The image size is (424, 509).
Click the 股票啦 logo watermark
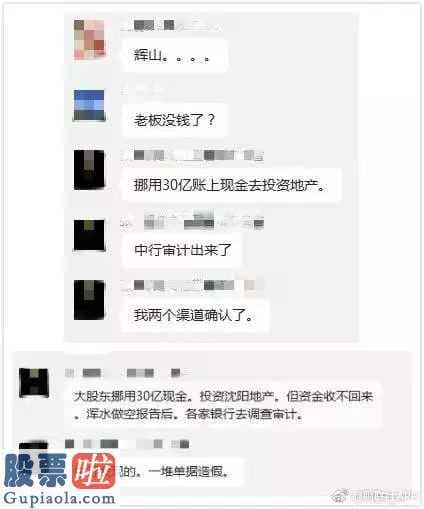60,470
